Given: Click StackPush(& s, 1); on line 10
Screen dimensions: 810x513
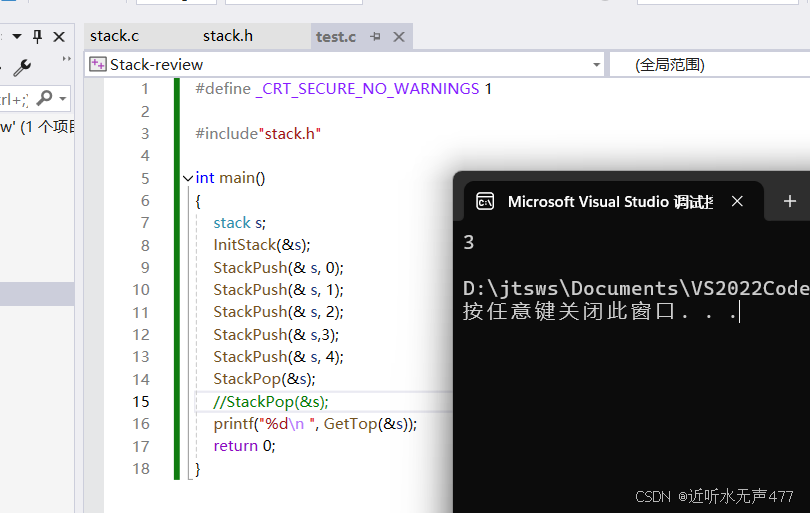Looking at the screenshot, I should [278, 290].
